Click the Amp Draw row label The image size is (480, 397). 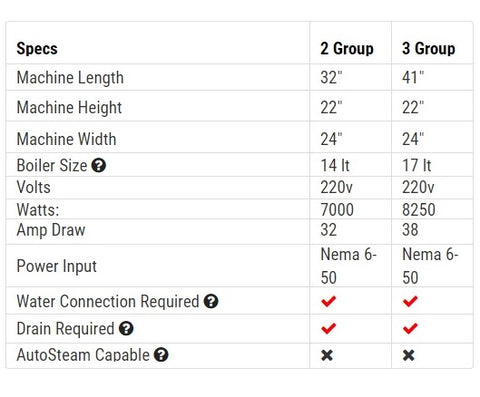pyautogui.click(x=51, y=230)
